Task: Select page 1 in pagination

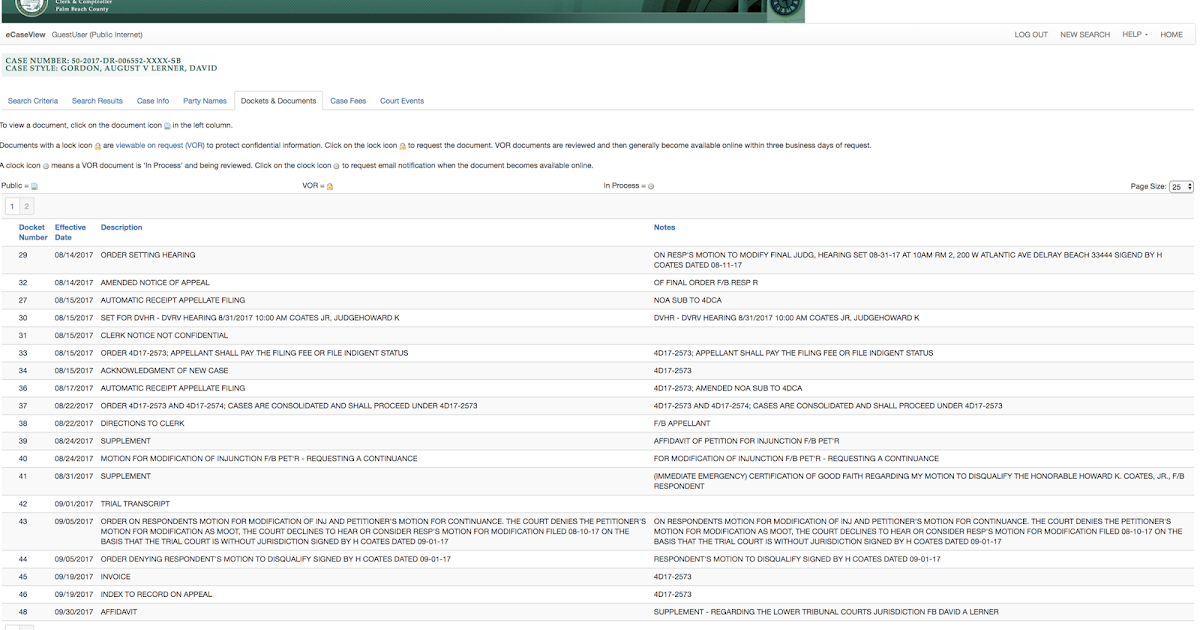Action: coord(13,206)
